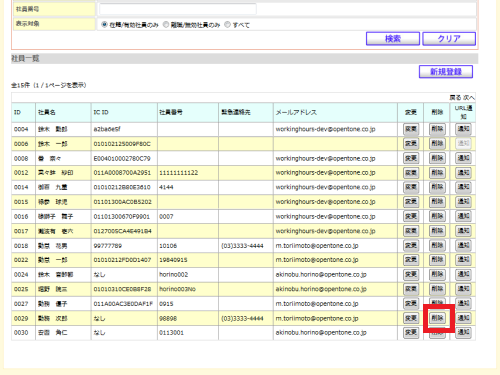Click the 検索 search button

[x=393, y=39]
